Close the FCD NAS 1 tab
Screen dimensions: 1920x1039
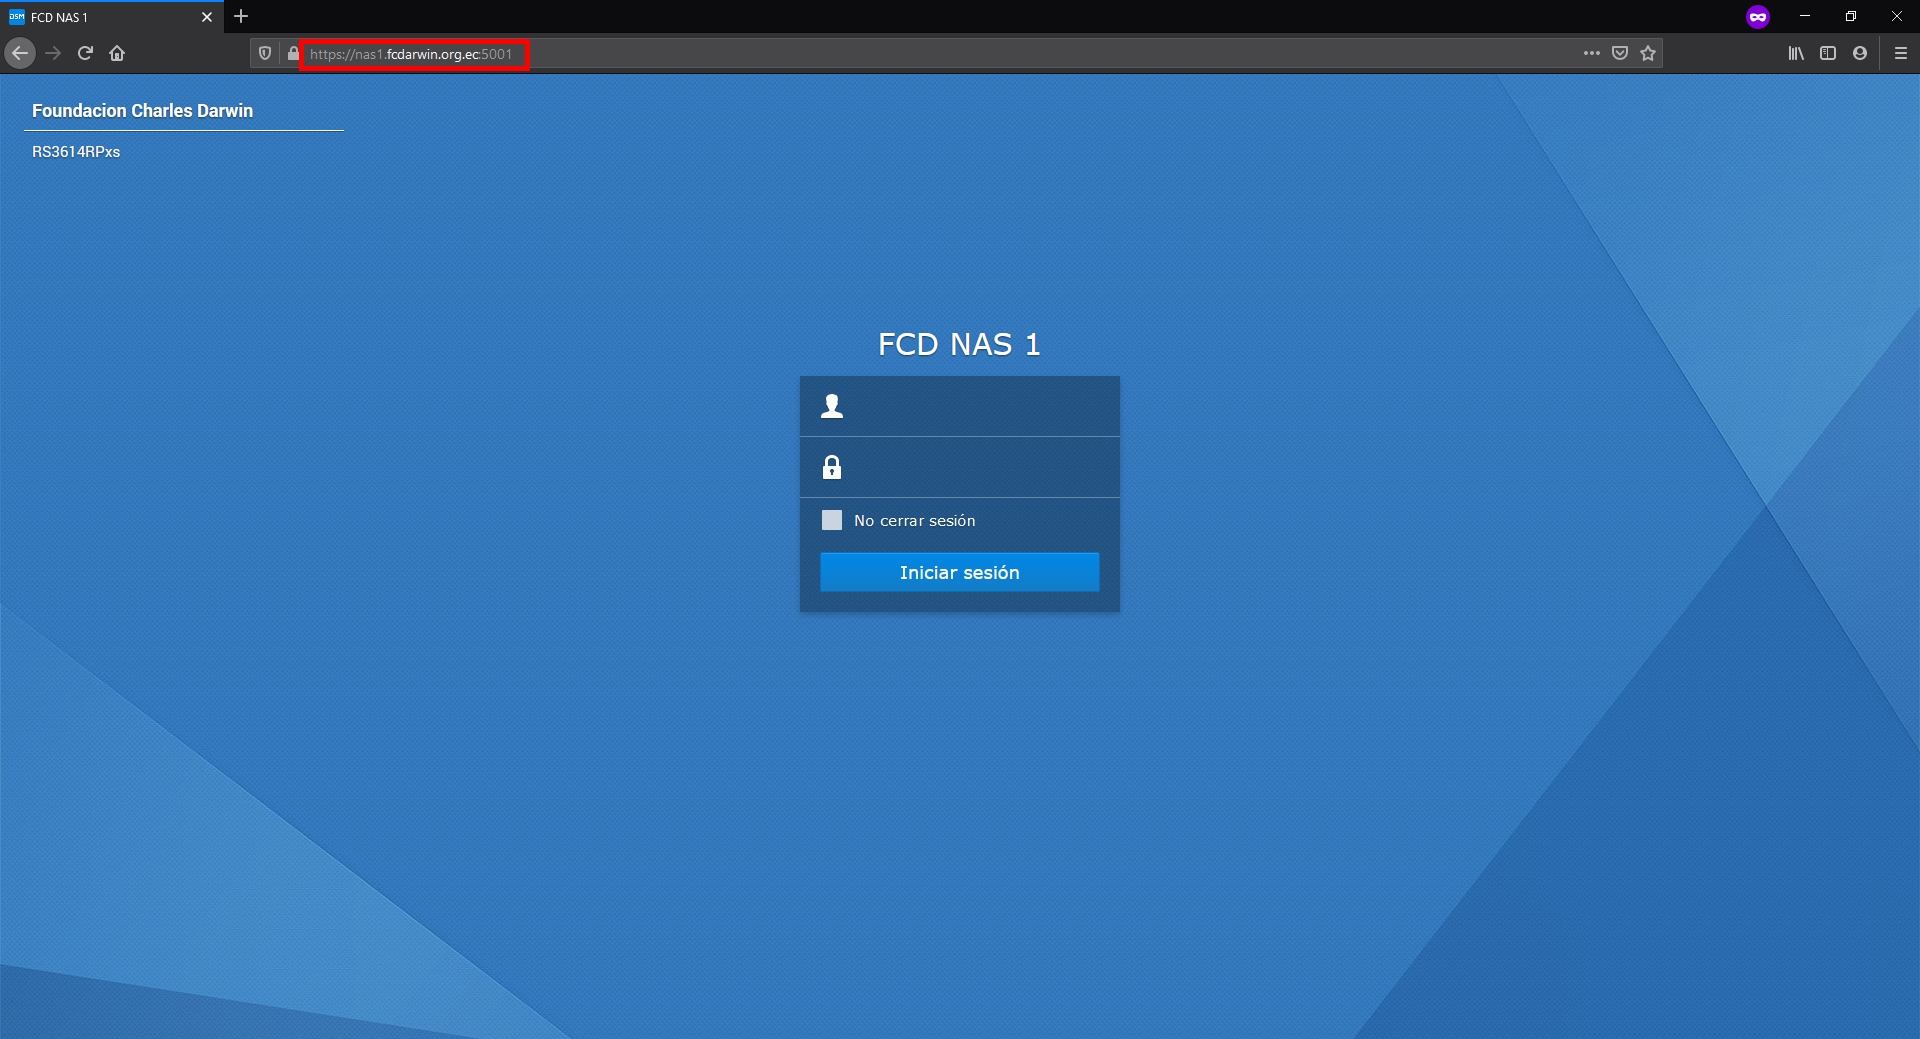[x=207, y=17]
